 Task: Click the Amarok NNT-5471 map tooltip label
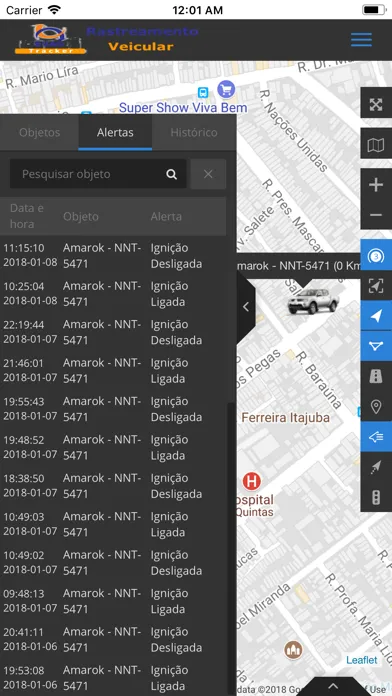coord(299,266)
